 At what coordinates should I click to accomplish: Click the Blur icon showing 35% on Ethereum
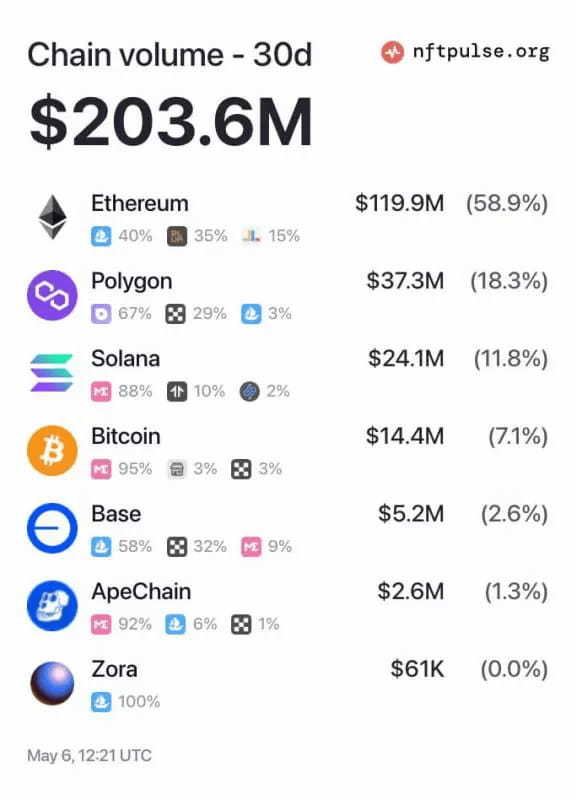(x=177, y=236)
